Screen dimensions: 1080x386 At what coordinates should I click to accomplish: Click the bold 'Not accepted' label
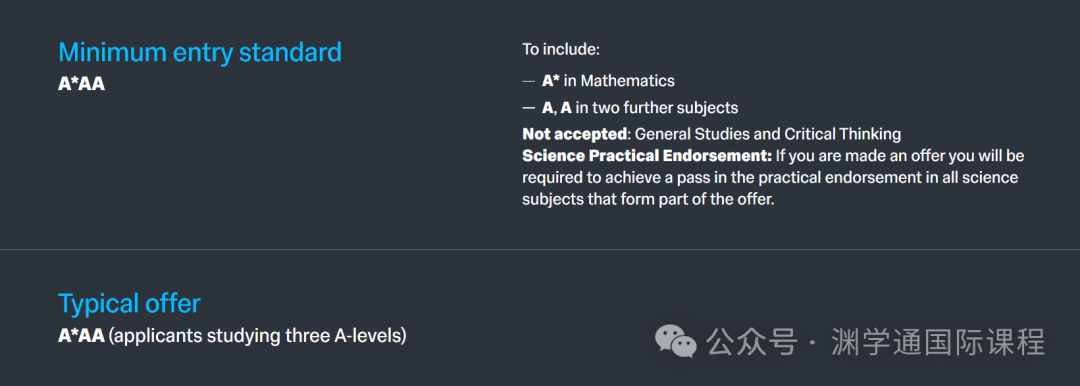click(575, 134)
